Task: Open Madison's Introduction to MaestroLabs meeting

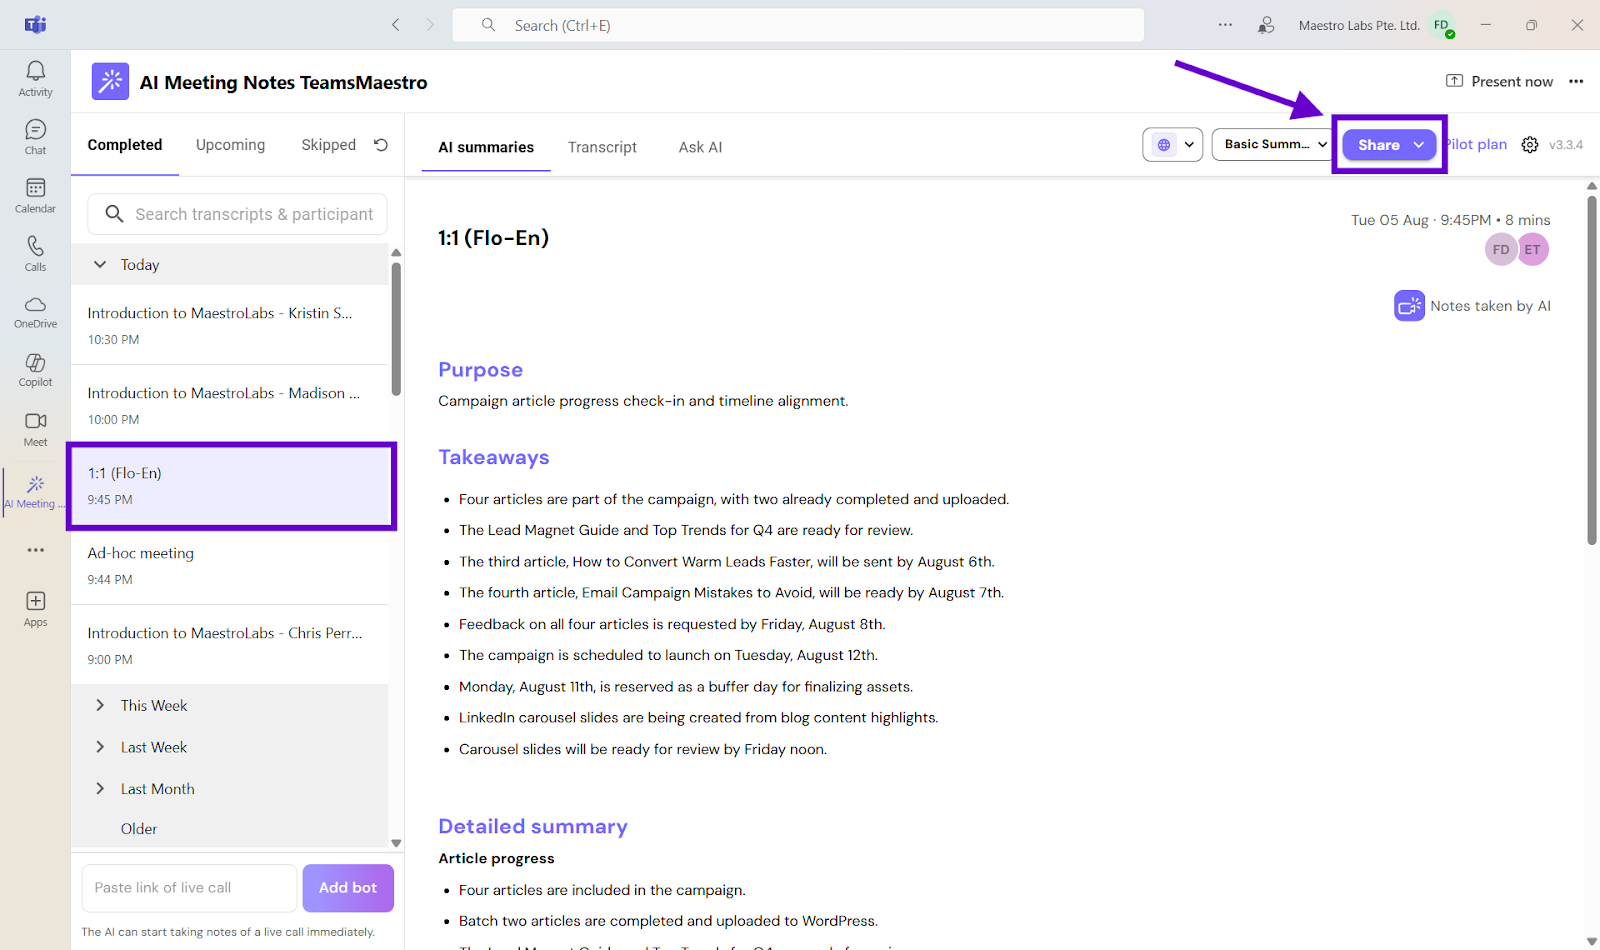Action: click(230, 405)
